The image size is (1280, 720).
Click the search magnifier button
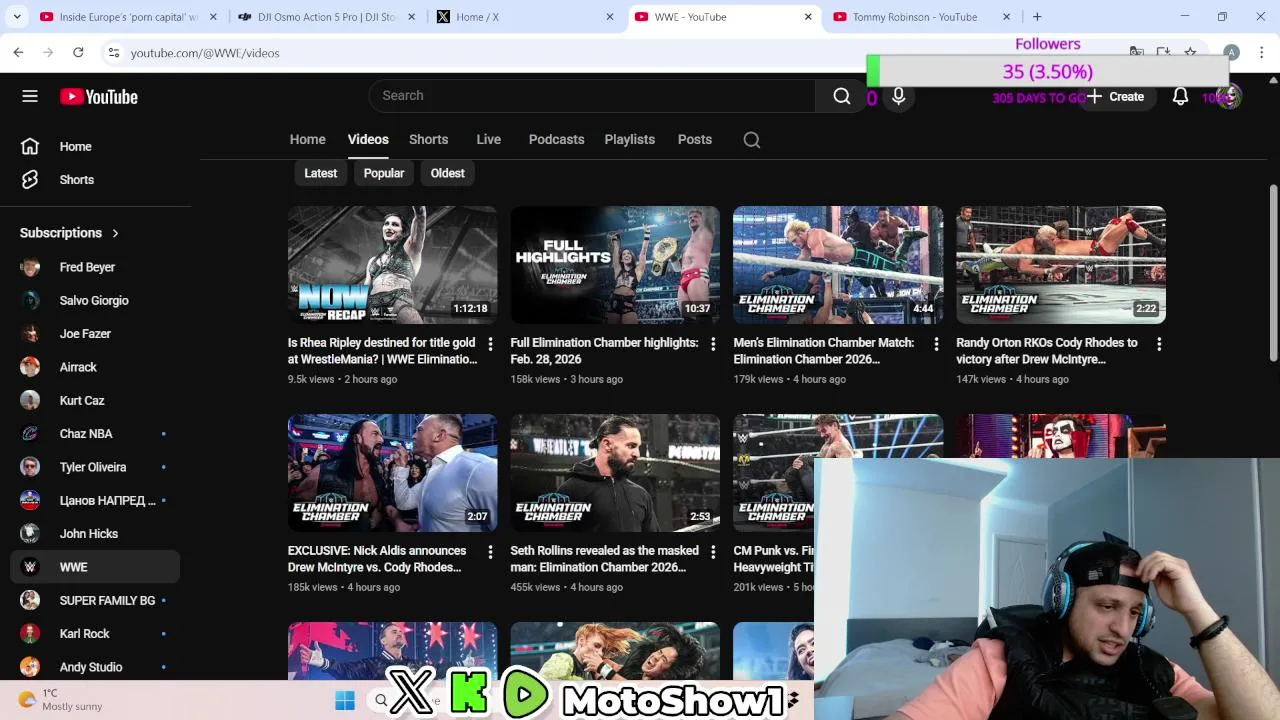point(841,96)
